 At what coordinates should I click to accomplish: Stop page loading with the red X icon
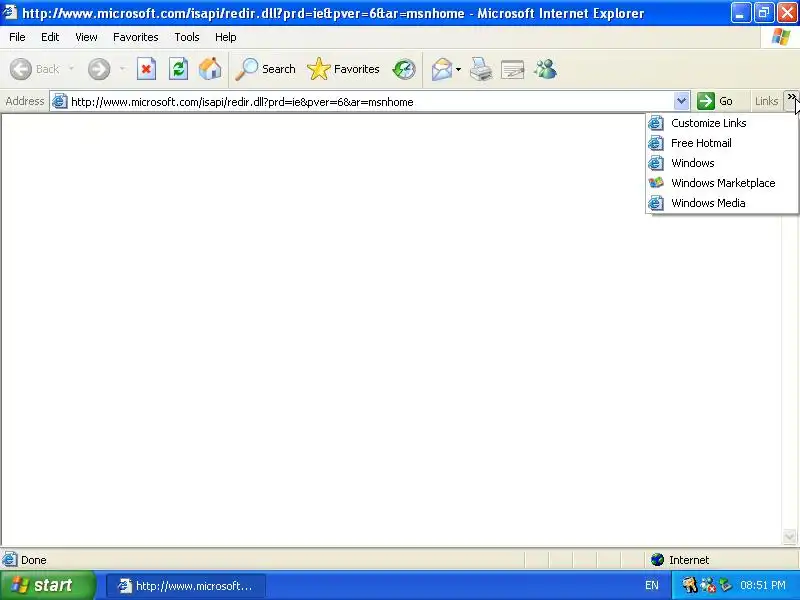click(x=146, y=69)
